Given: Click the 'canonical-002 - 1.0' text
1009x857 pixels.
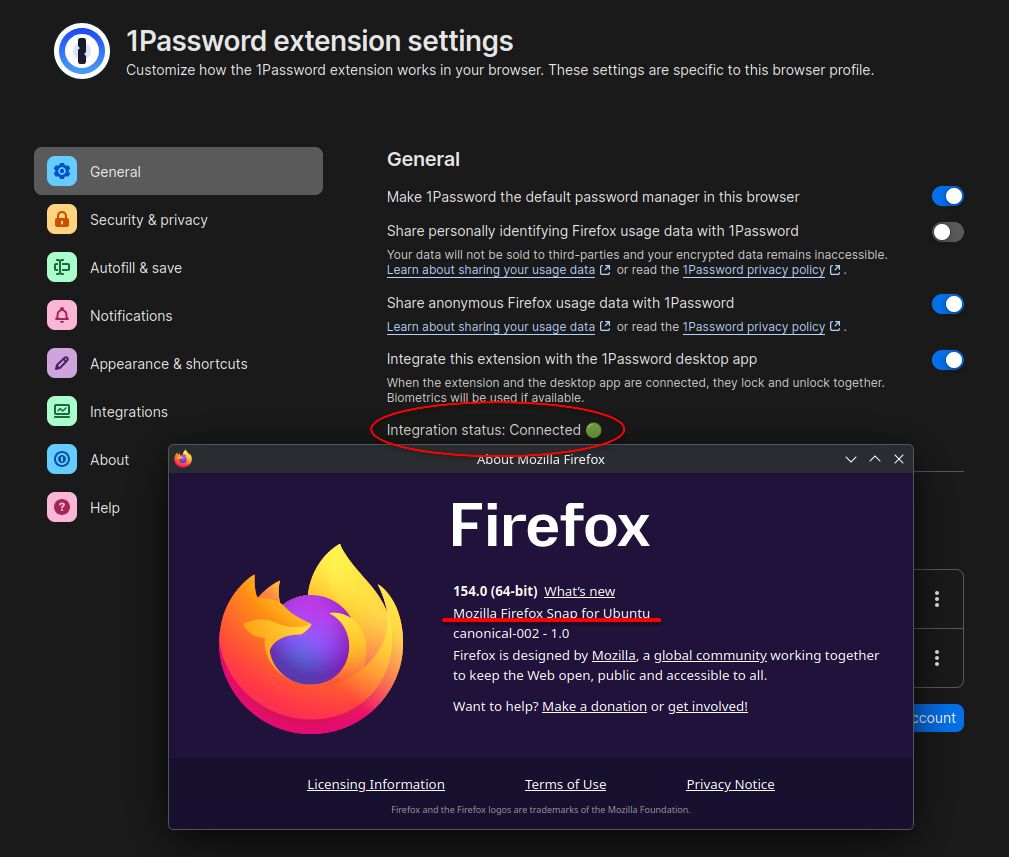Looking at the screenshot, I should click(x=511, y=633).
